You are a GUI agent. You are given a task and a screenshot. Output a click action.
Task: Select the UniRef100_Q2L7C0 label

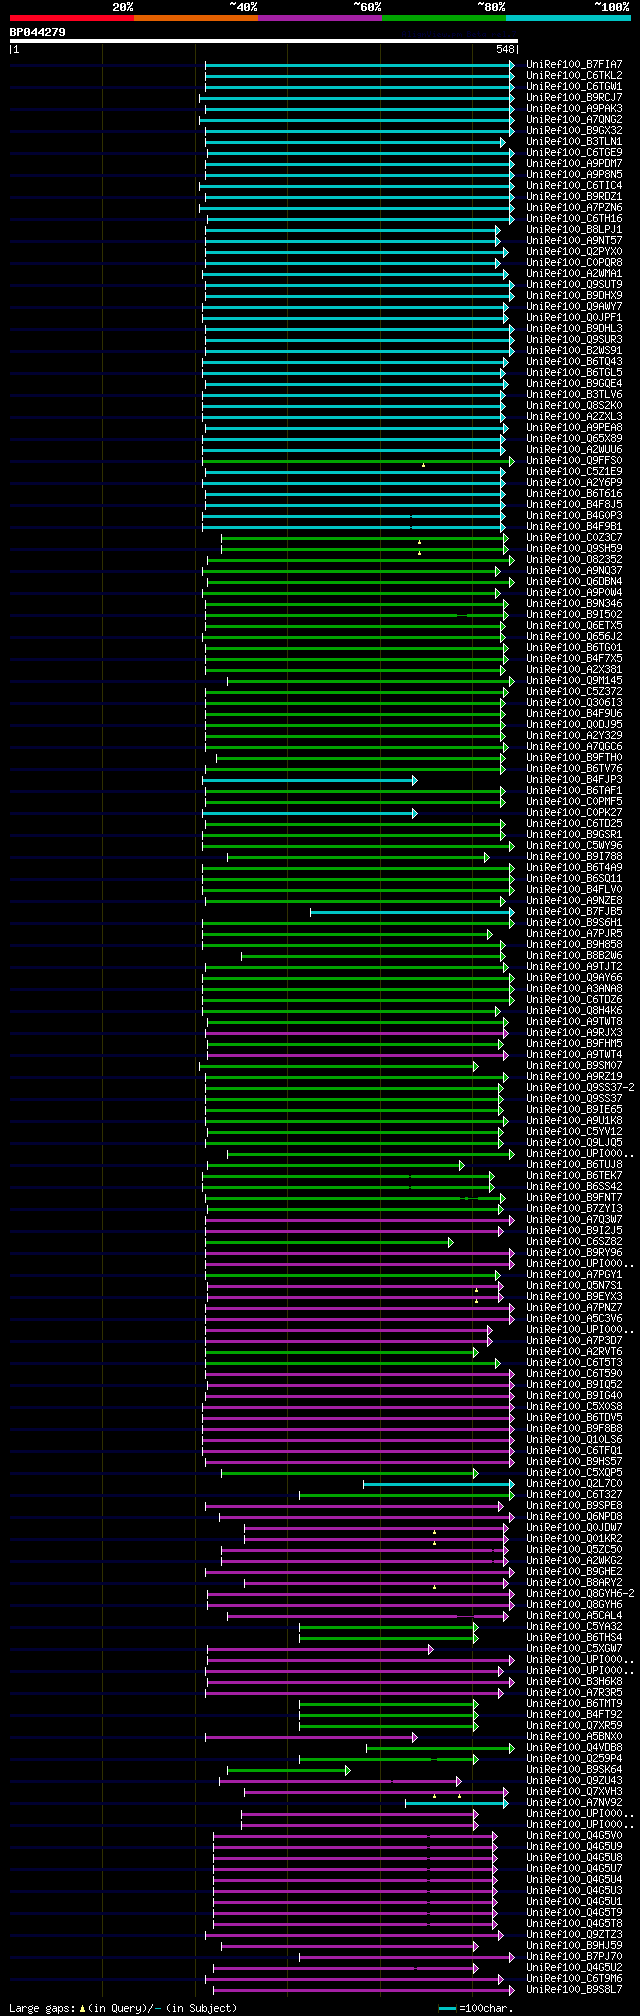574,1483
